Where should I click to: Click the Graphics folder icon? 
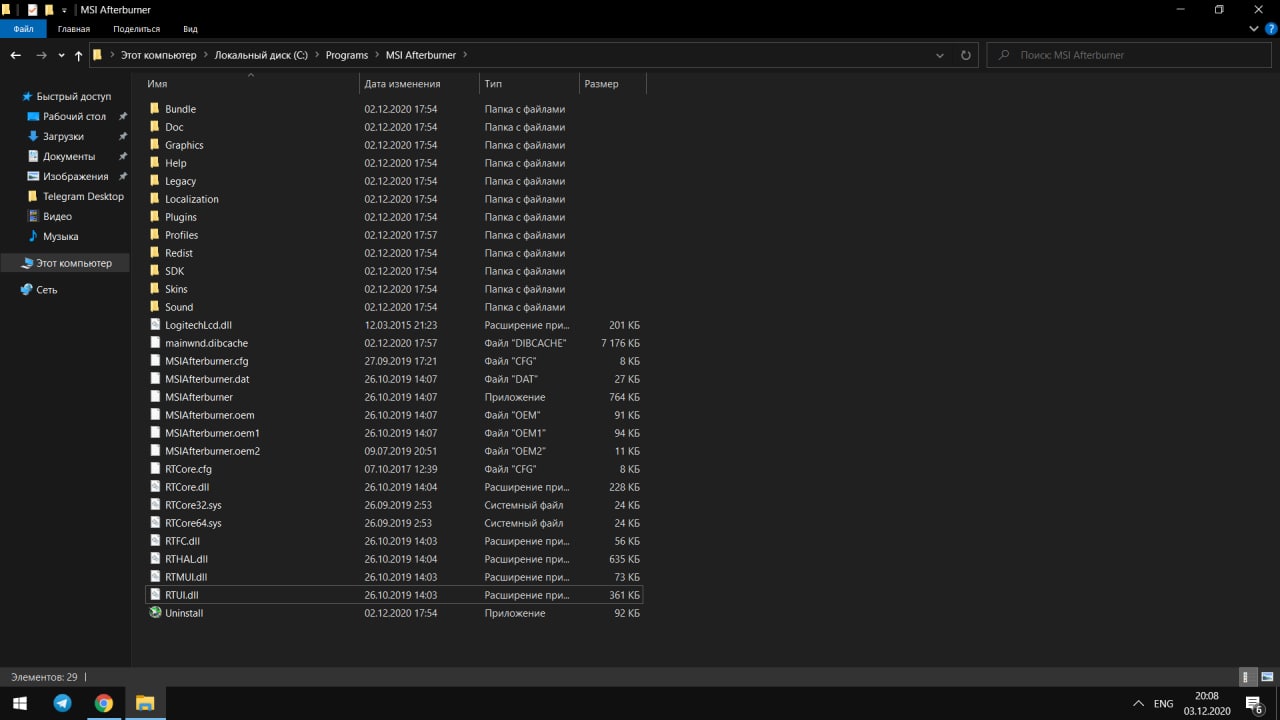point(155,145)
